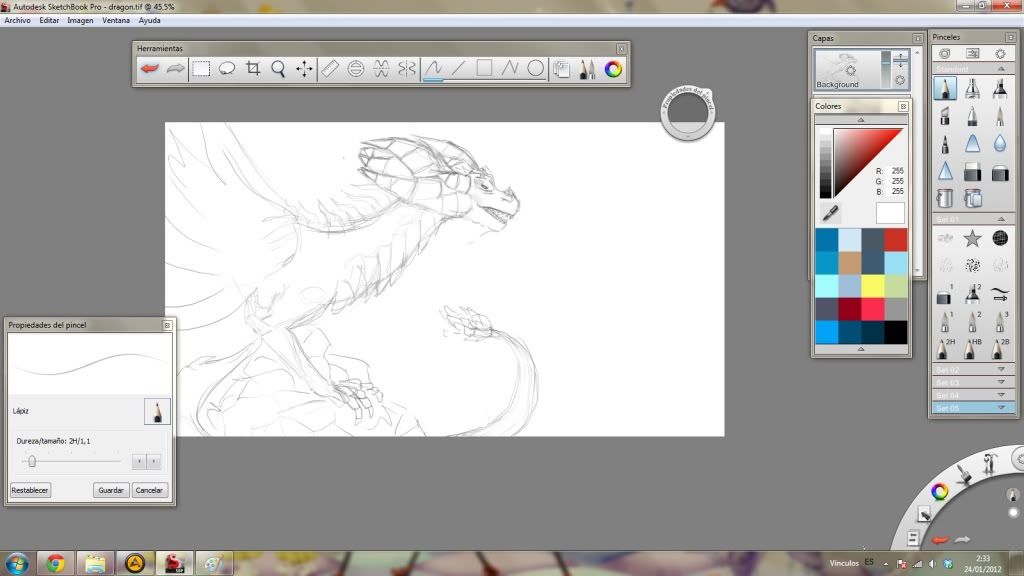
Task: Select the star shape brush in Set 01
Action: click(x=972, y=238)
